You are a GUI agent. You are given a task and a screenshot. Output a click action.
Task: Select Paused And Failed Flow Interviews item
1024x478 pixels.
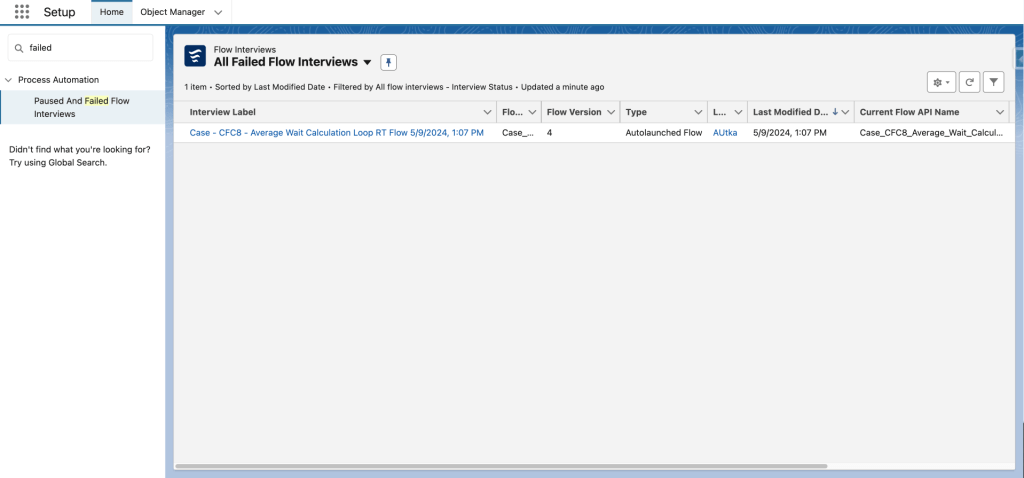pos(82,107)
